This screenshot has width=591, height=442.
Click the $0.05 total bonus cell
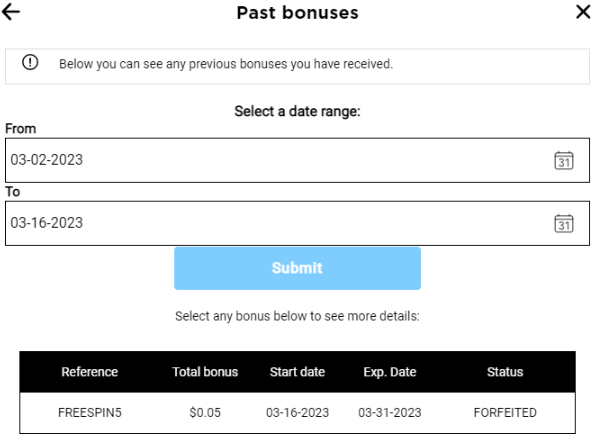[205, 413]
